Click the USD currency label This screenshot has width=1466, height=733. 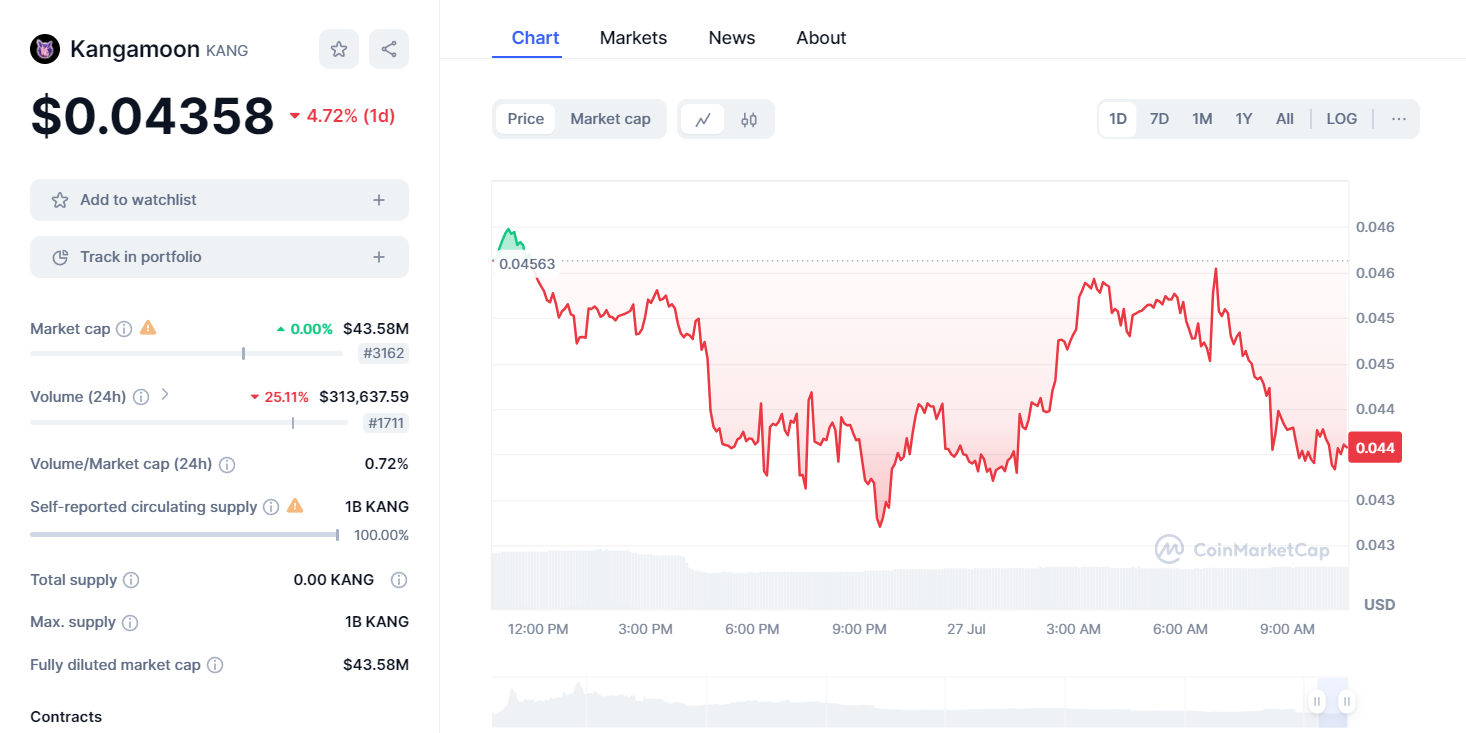[x=1379, y=605]
